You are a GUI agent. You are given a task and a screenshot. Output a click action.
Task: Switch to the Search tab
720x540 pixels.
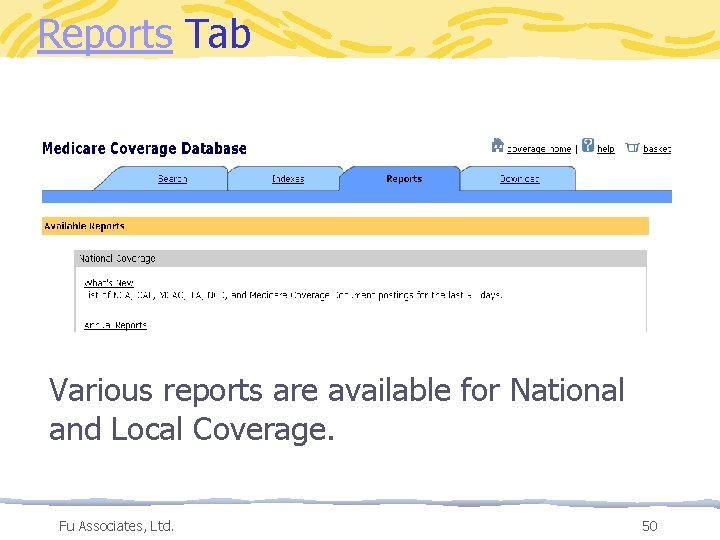172,179
